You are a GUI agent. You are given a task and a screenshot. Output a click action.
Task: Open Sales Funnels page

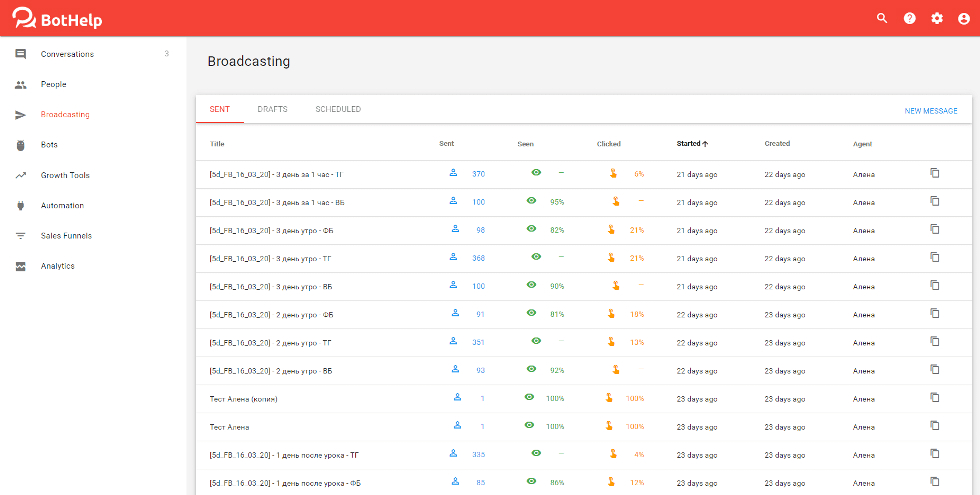(66, 236)
